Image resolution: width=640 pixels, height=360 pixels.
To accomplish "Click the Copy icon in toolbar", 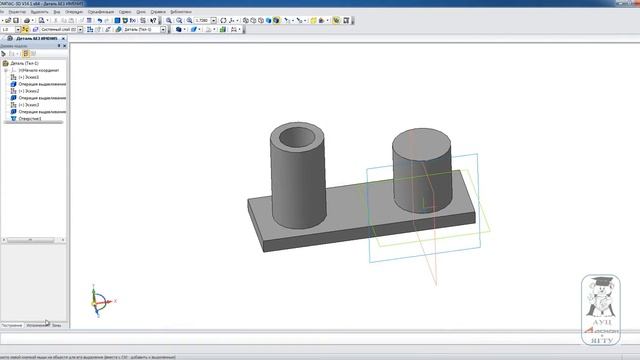I will coord(63,20).
